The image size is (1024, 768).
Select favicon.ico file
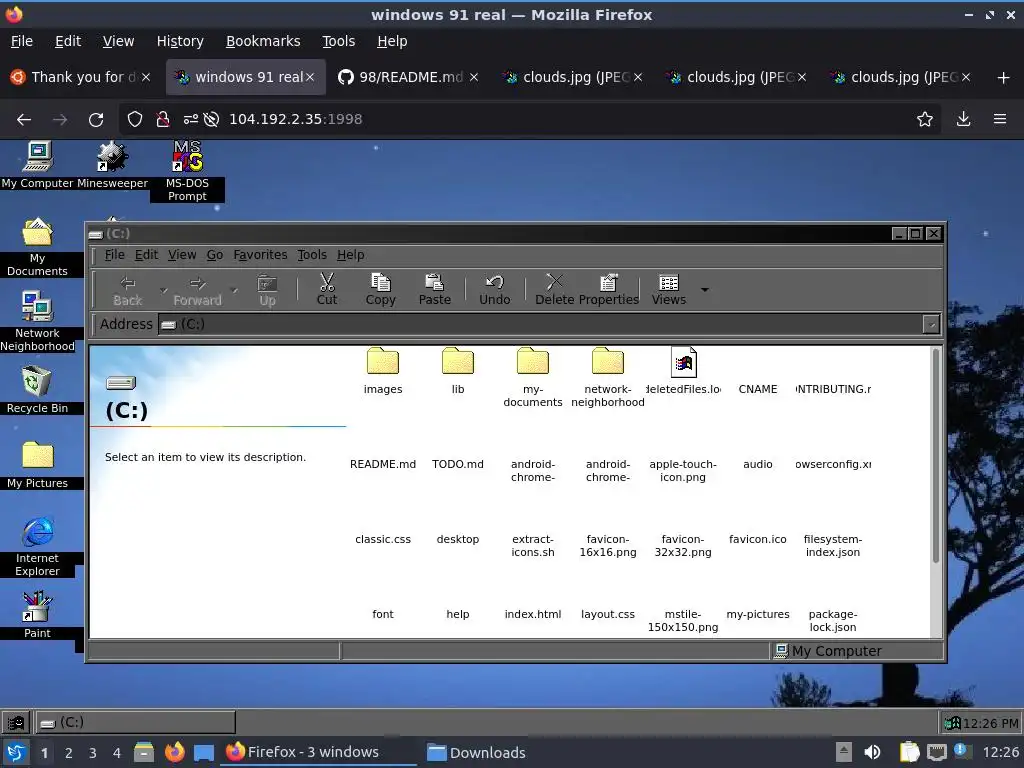pyautogui.click(x=758, y=539)
